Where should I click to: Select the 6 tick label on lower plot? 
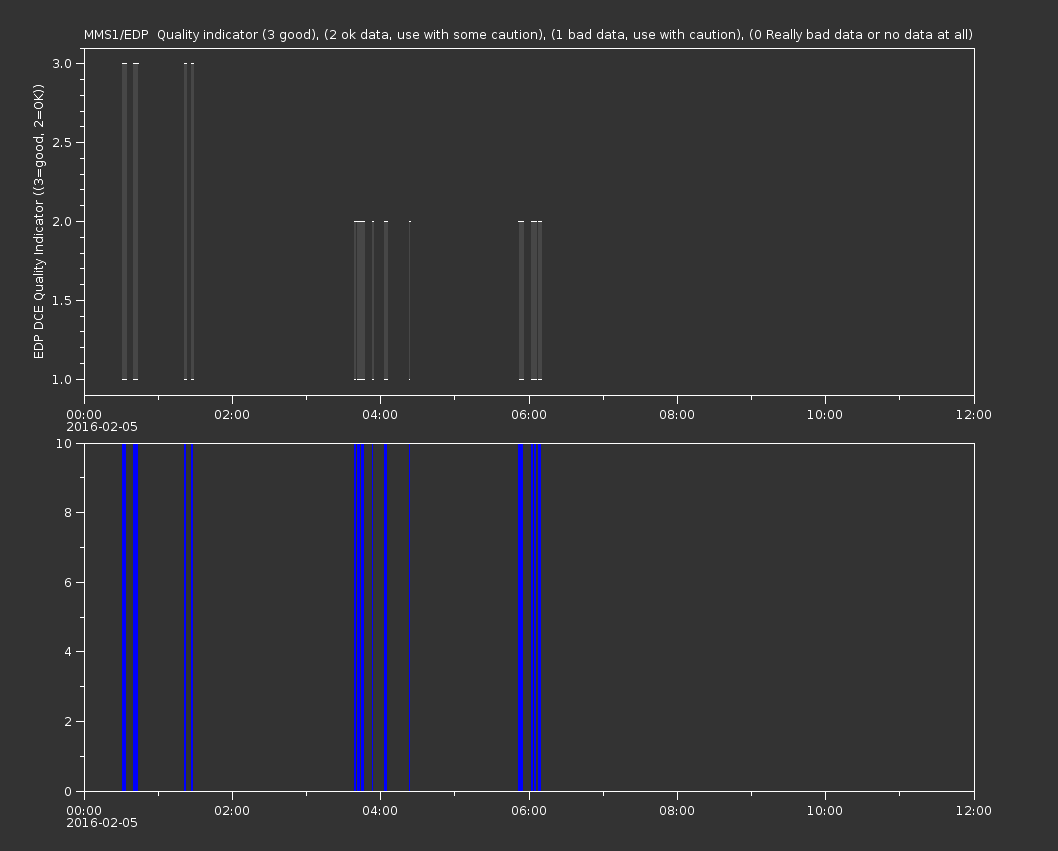68,582
